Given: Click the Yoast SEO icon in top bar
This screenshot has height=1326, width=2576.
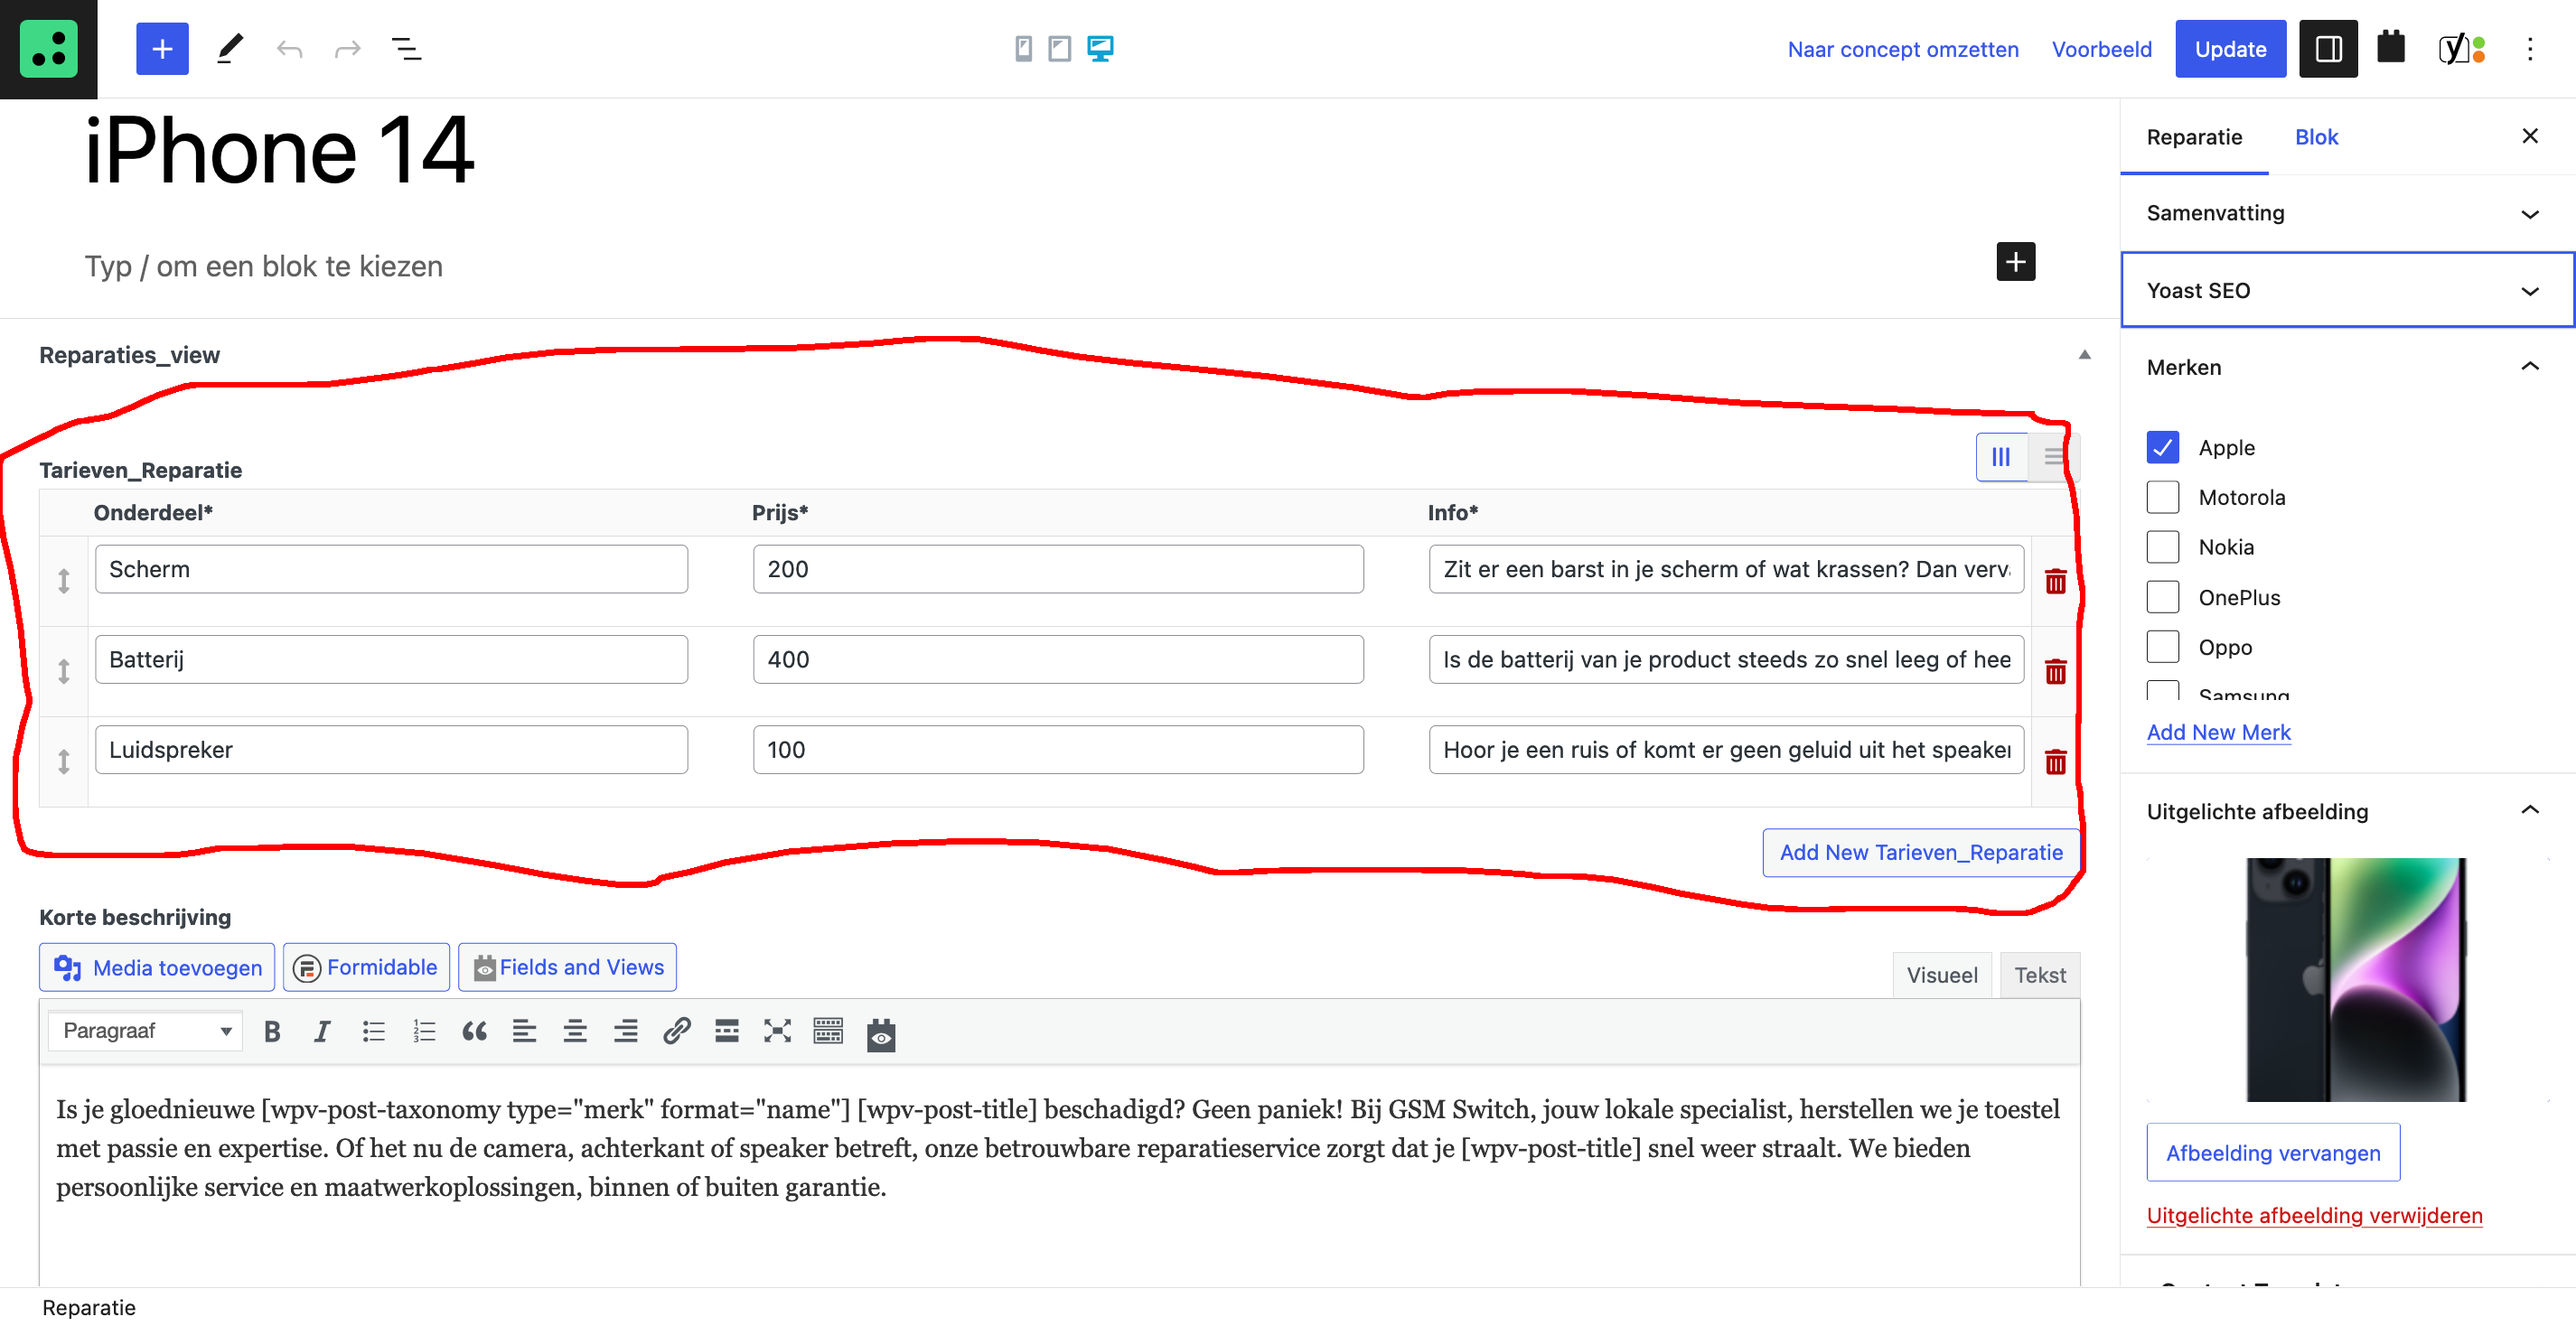Looking at the screenshot, I should pyautogui.click(x=2462, y=48).
